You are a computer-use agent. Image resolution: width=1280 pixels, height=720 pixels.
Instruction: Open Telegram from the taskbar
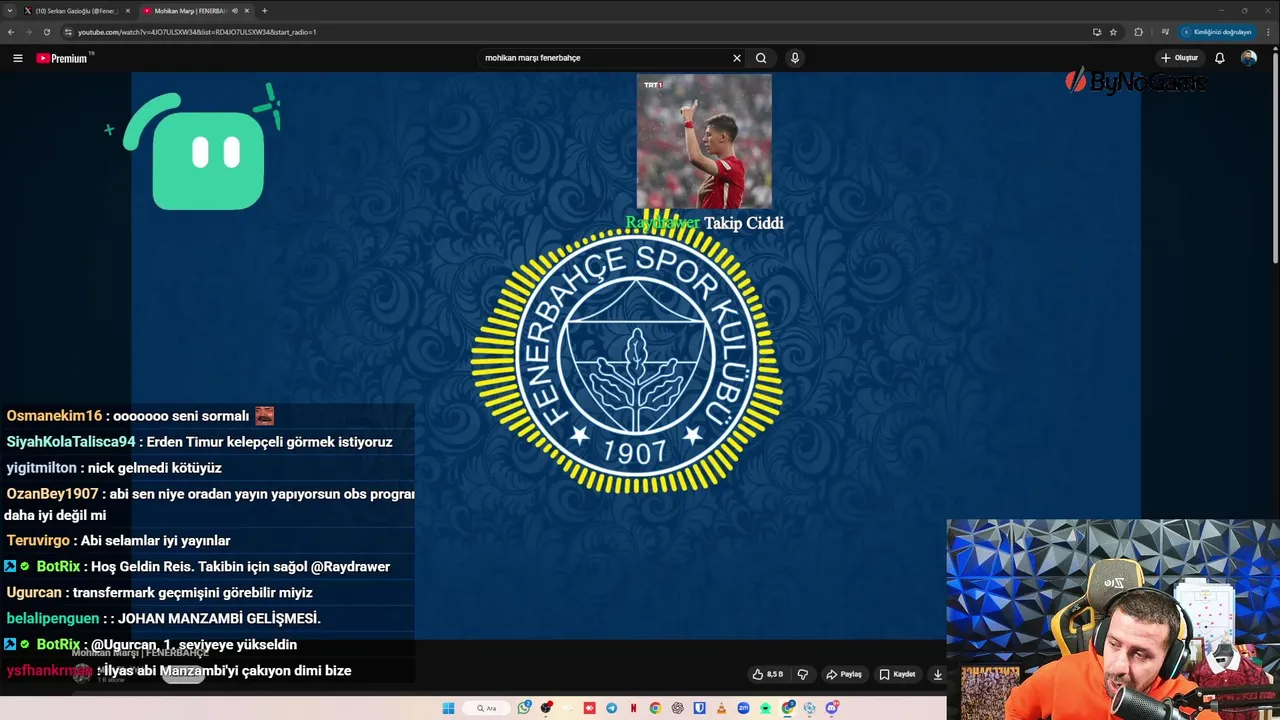click(x=612, y=708)
